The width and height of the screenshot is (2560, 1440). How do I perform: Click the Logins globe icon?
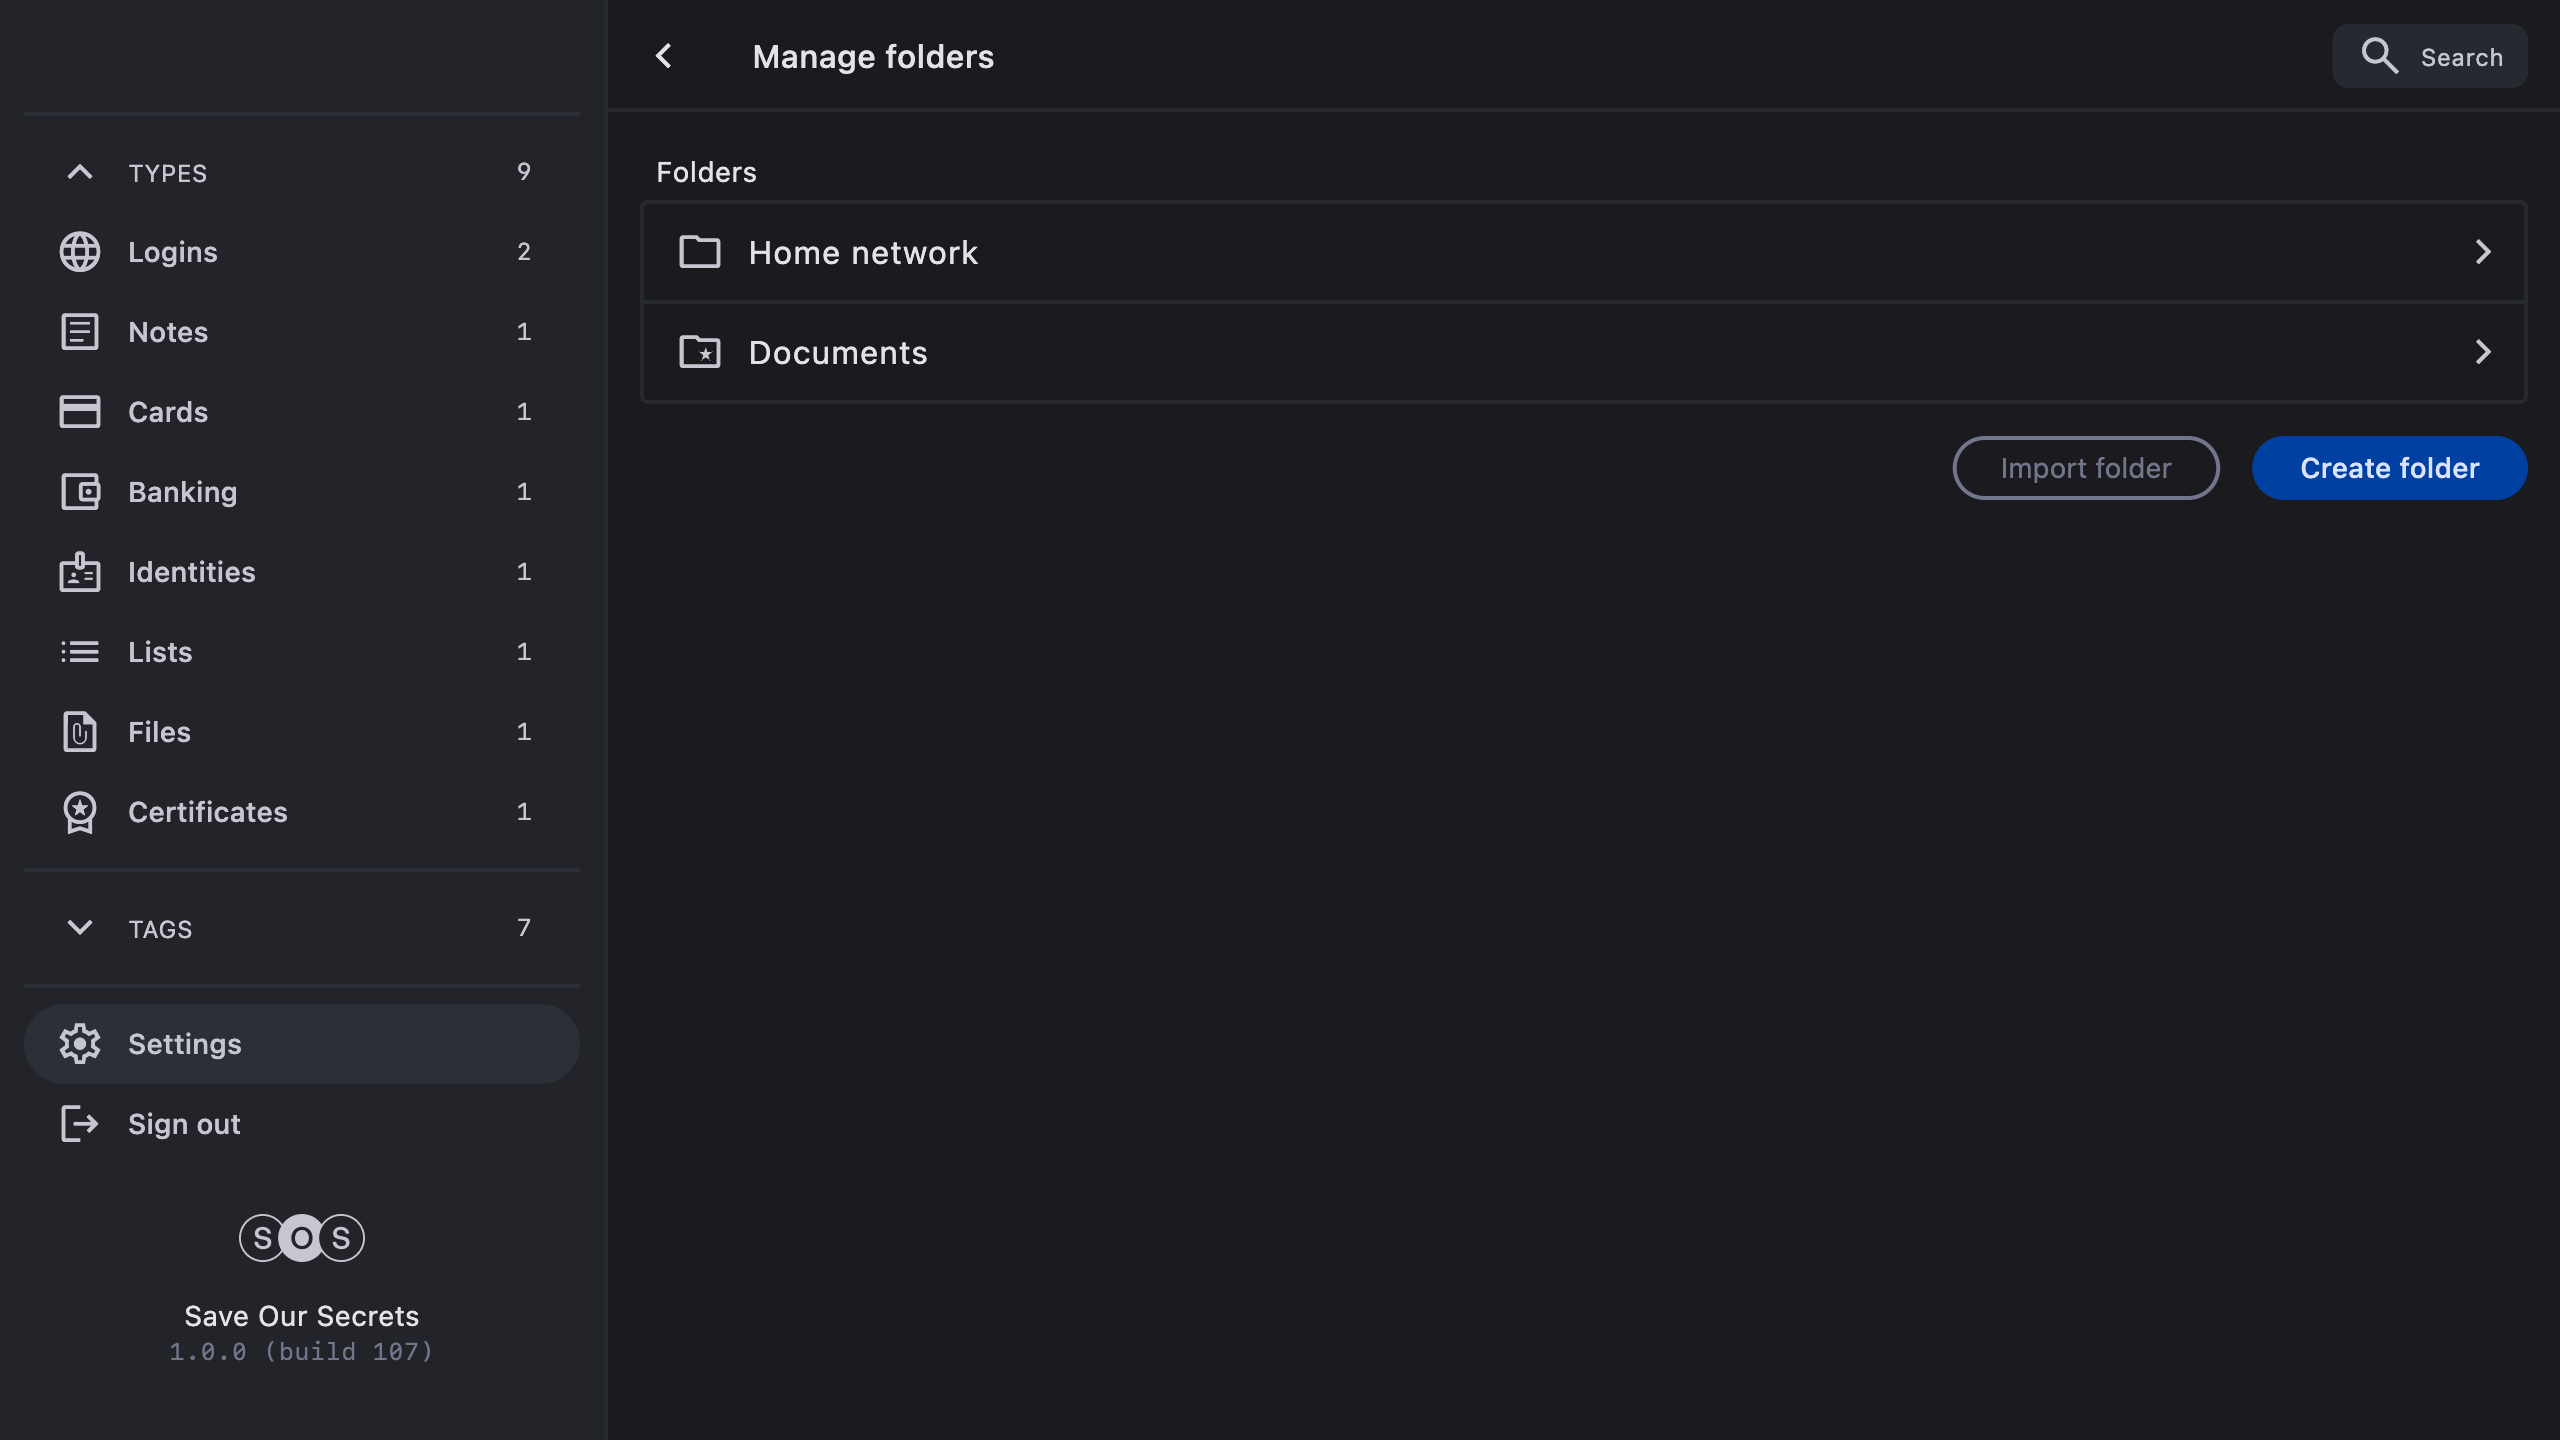[x=80, y=252]
